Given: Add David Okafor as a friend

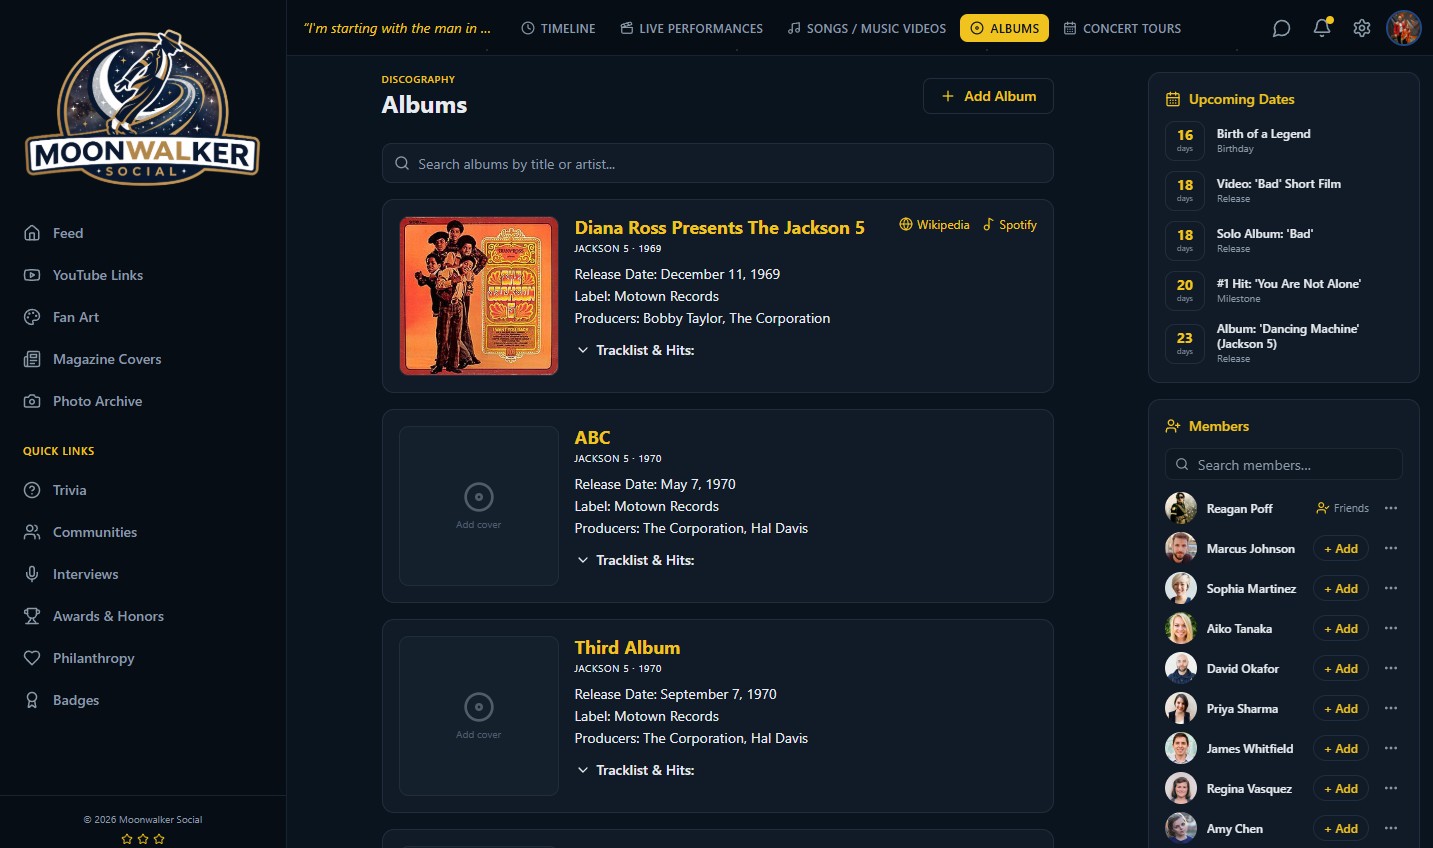Looking at the screenshot, I should click(1341, 669).
